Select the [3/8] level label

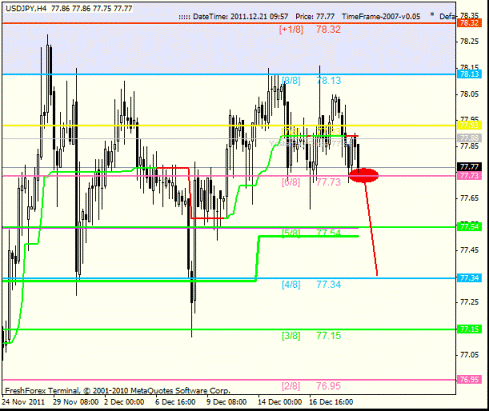291,336
